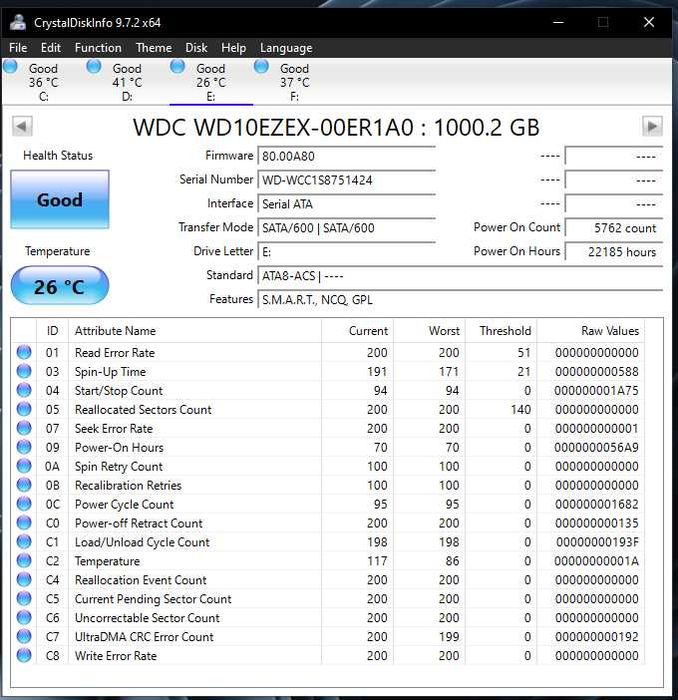The width and height of the screenshot is (678, 700).
Task: Click the Features field S.M.A.R.T., NCQ, GPL
Action: point(460,300)
